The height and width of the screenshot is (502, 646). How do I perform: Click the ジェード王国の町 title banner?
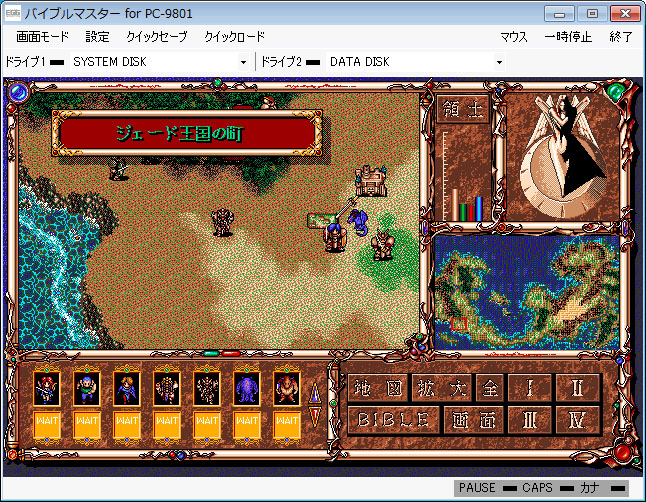point(187,133)
